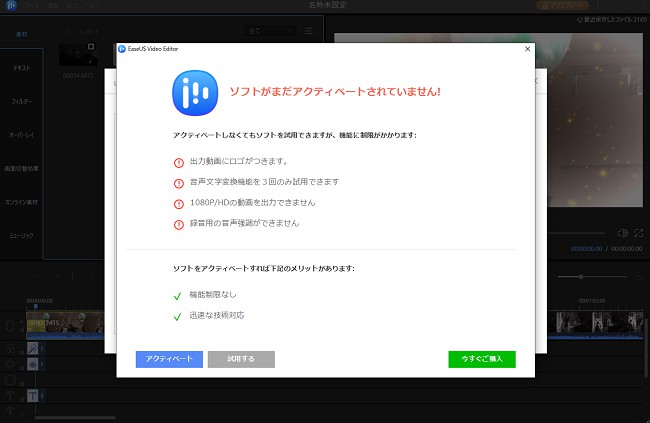Viewport: 650px width, 423px height.
Task: Open the 画面切替効果 tab in the editor sidebar
Action: coord(22,168)
